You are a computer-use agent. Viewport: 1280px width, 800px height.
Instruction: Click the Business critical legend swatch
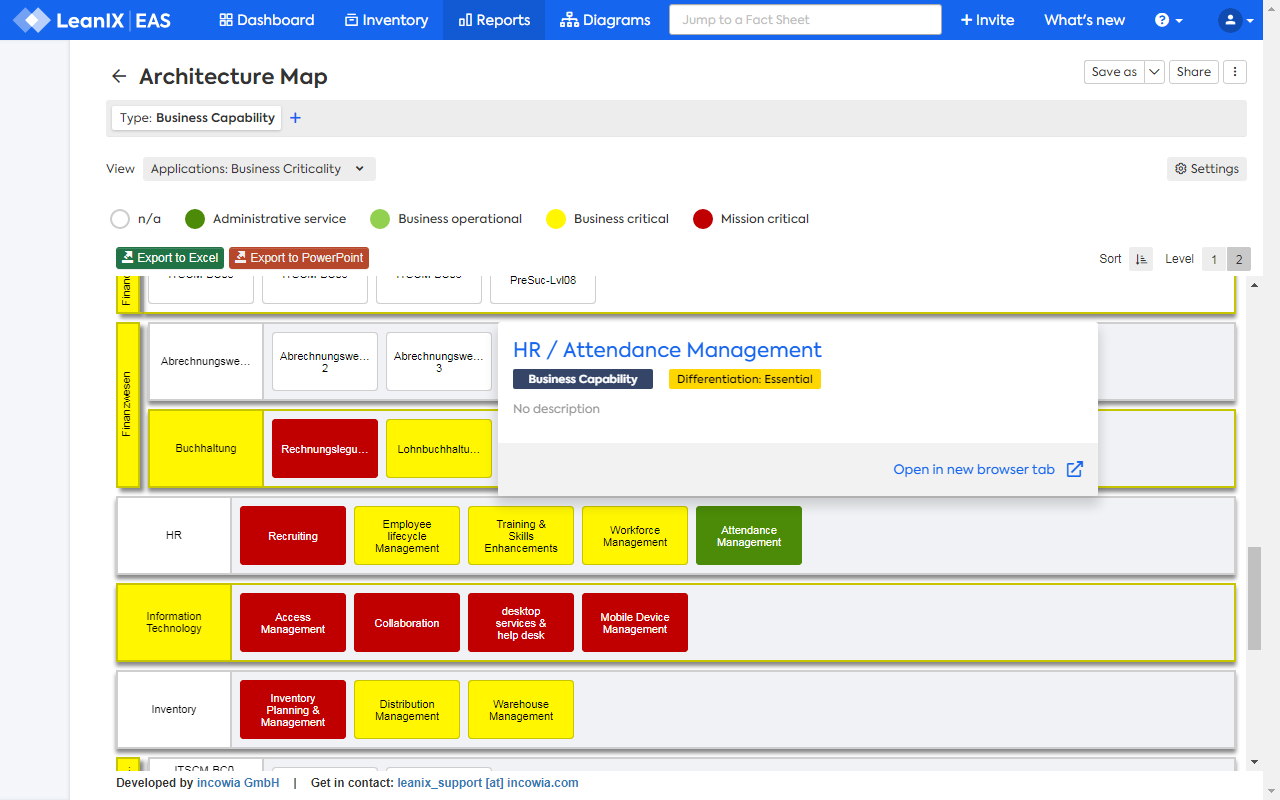coord(556,219)
